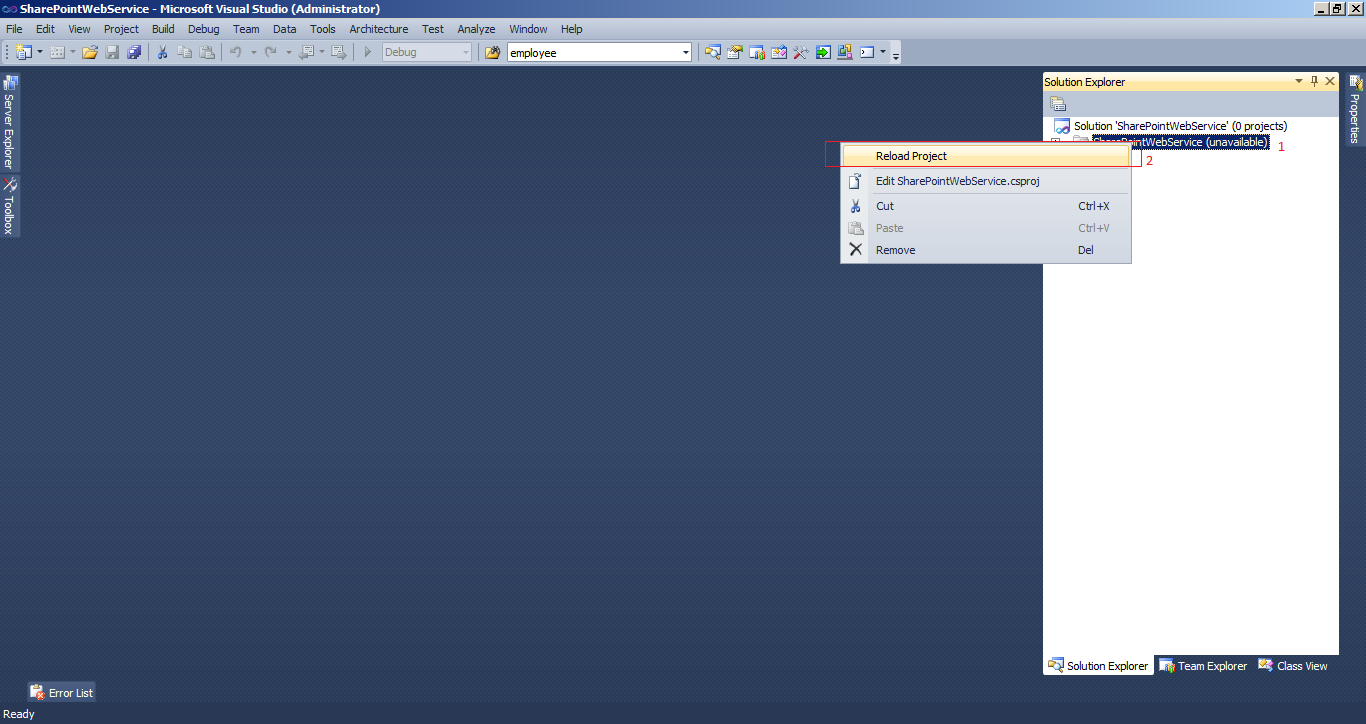1366x724 pixels.
Task: Open the Edit menu
Action: pyautogui.click(x=46, y=29)
